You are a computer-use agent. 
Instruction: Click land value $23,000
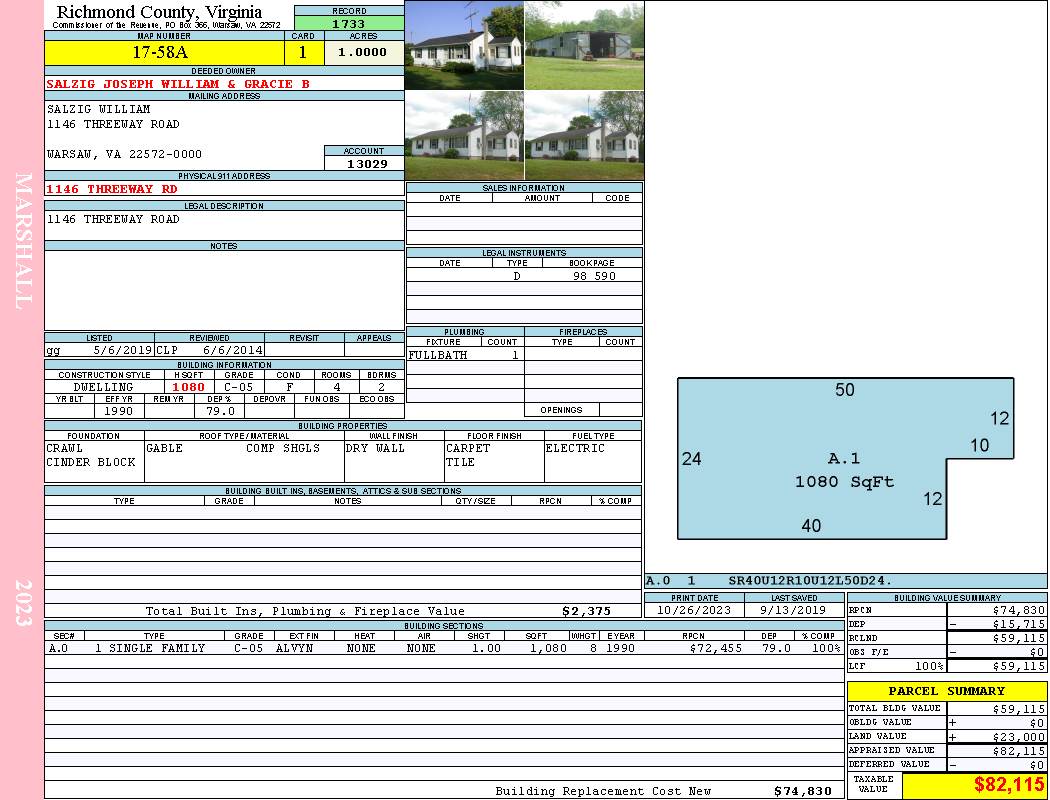click(x=1019, y=736)
